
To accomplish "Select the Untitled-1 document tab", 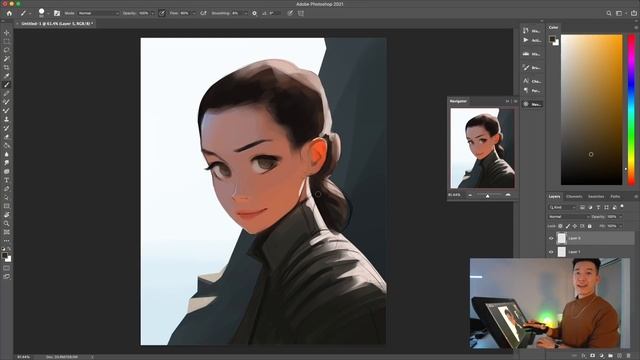I will click(57, 24).
